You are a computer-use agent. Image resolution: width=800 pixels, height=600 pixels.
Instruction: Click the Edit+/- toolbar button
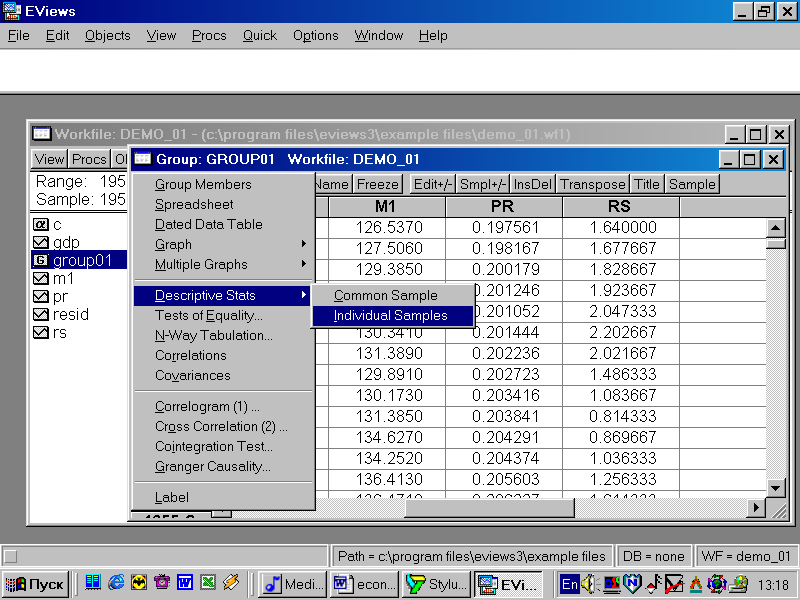(433, 184)
